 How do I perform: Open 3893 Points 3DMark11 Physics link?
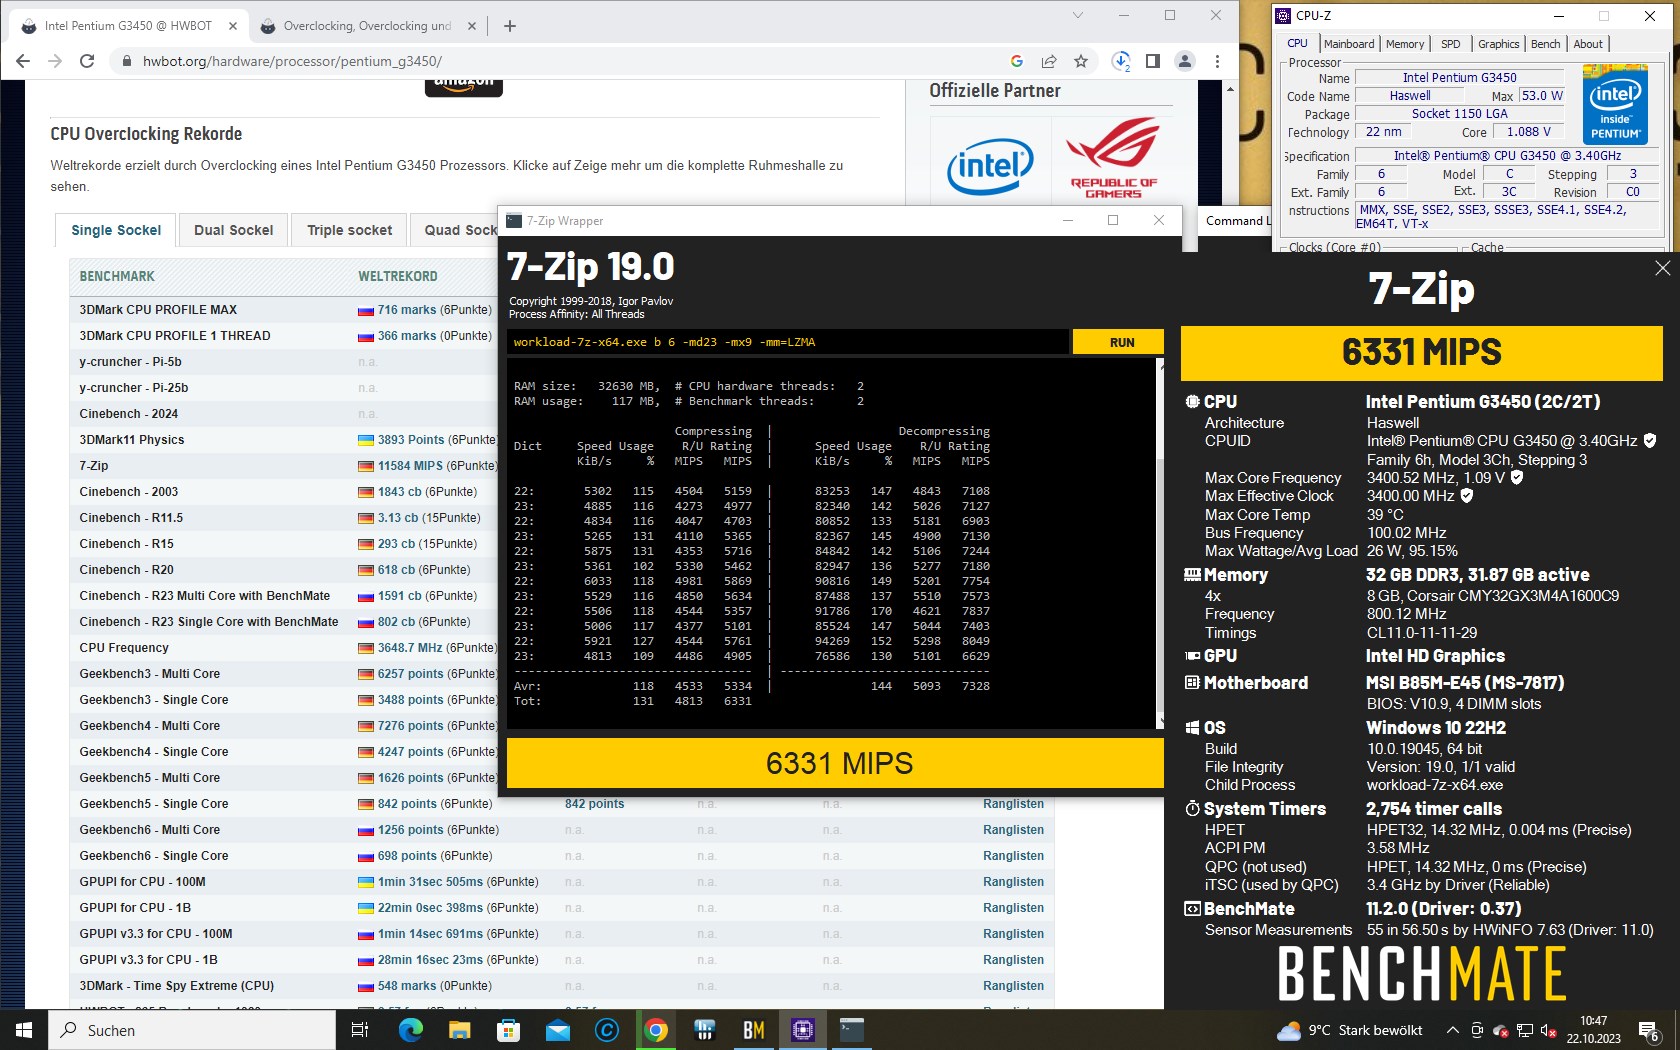click(x=411, y=440)
